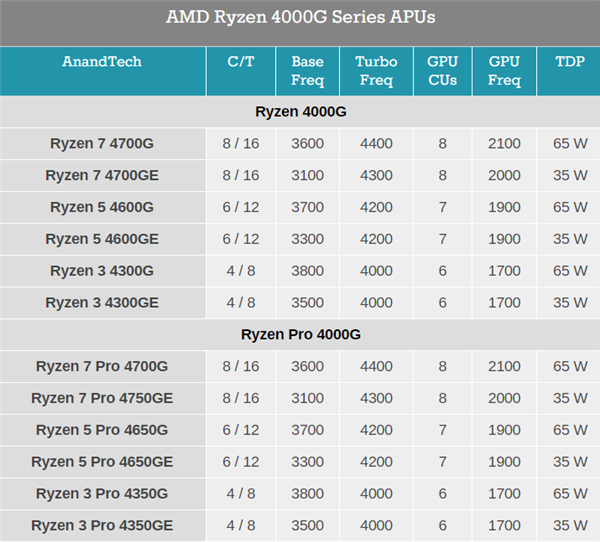
Task: Click the C/T column header
Action: pos(239,62)
